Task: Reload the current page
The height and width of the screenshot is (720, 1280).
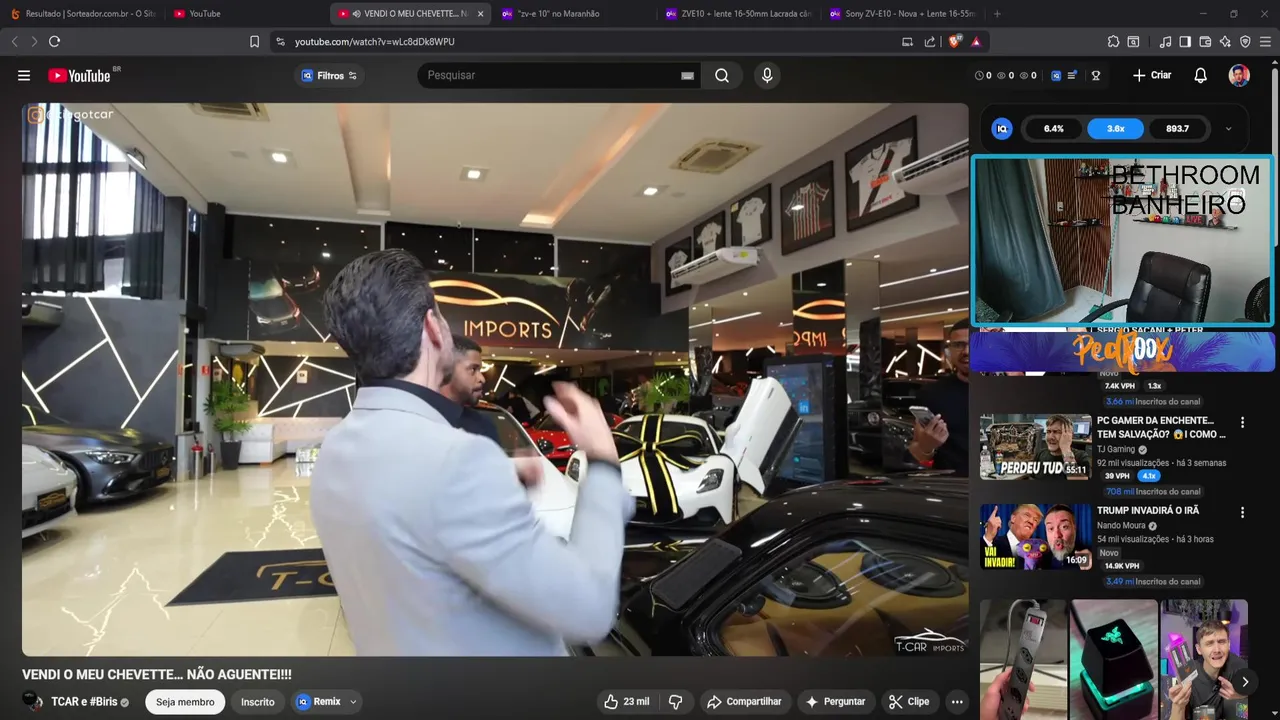Action: pos(54,41)
